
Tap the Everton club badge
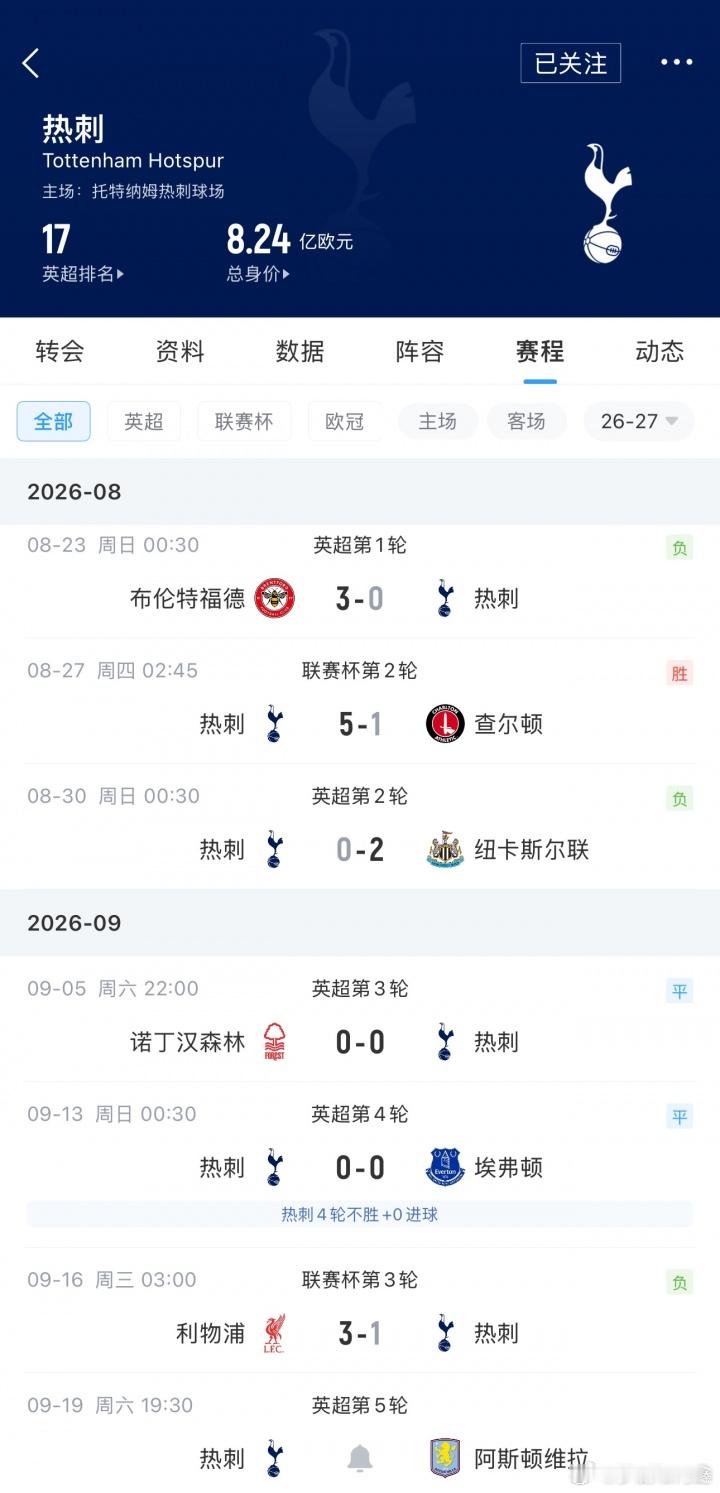(445, 1167)
